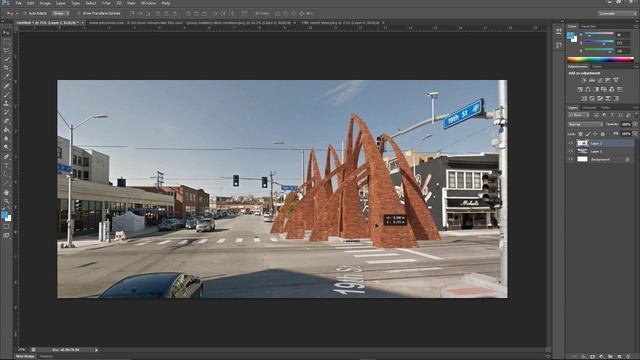The height and width of the screenshot is (360, 640).
Task: Open the Normal blend mode dropdown
Action: pyautogui.click(x=585, y=124)
